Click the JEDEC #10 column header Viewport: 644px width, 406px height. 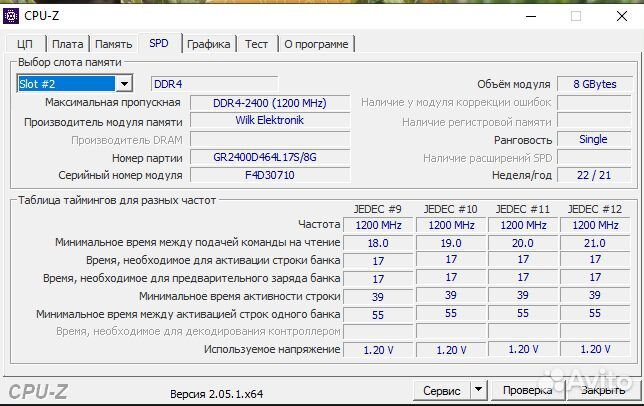451,209
